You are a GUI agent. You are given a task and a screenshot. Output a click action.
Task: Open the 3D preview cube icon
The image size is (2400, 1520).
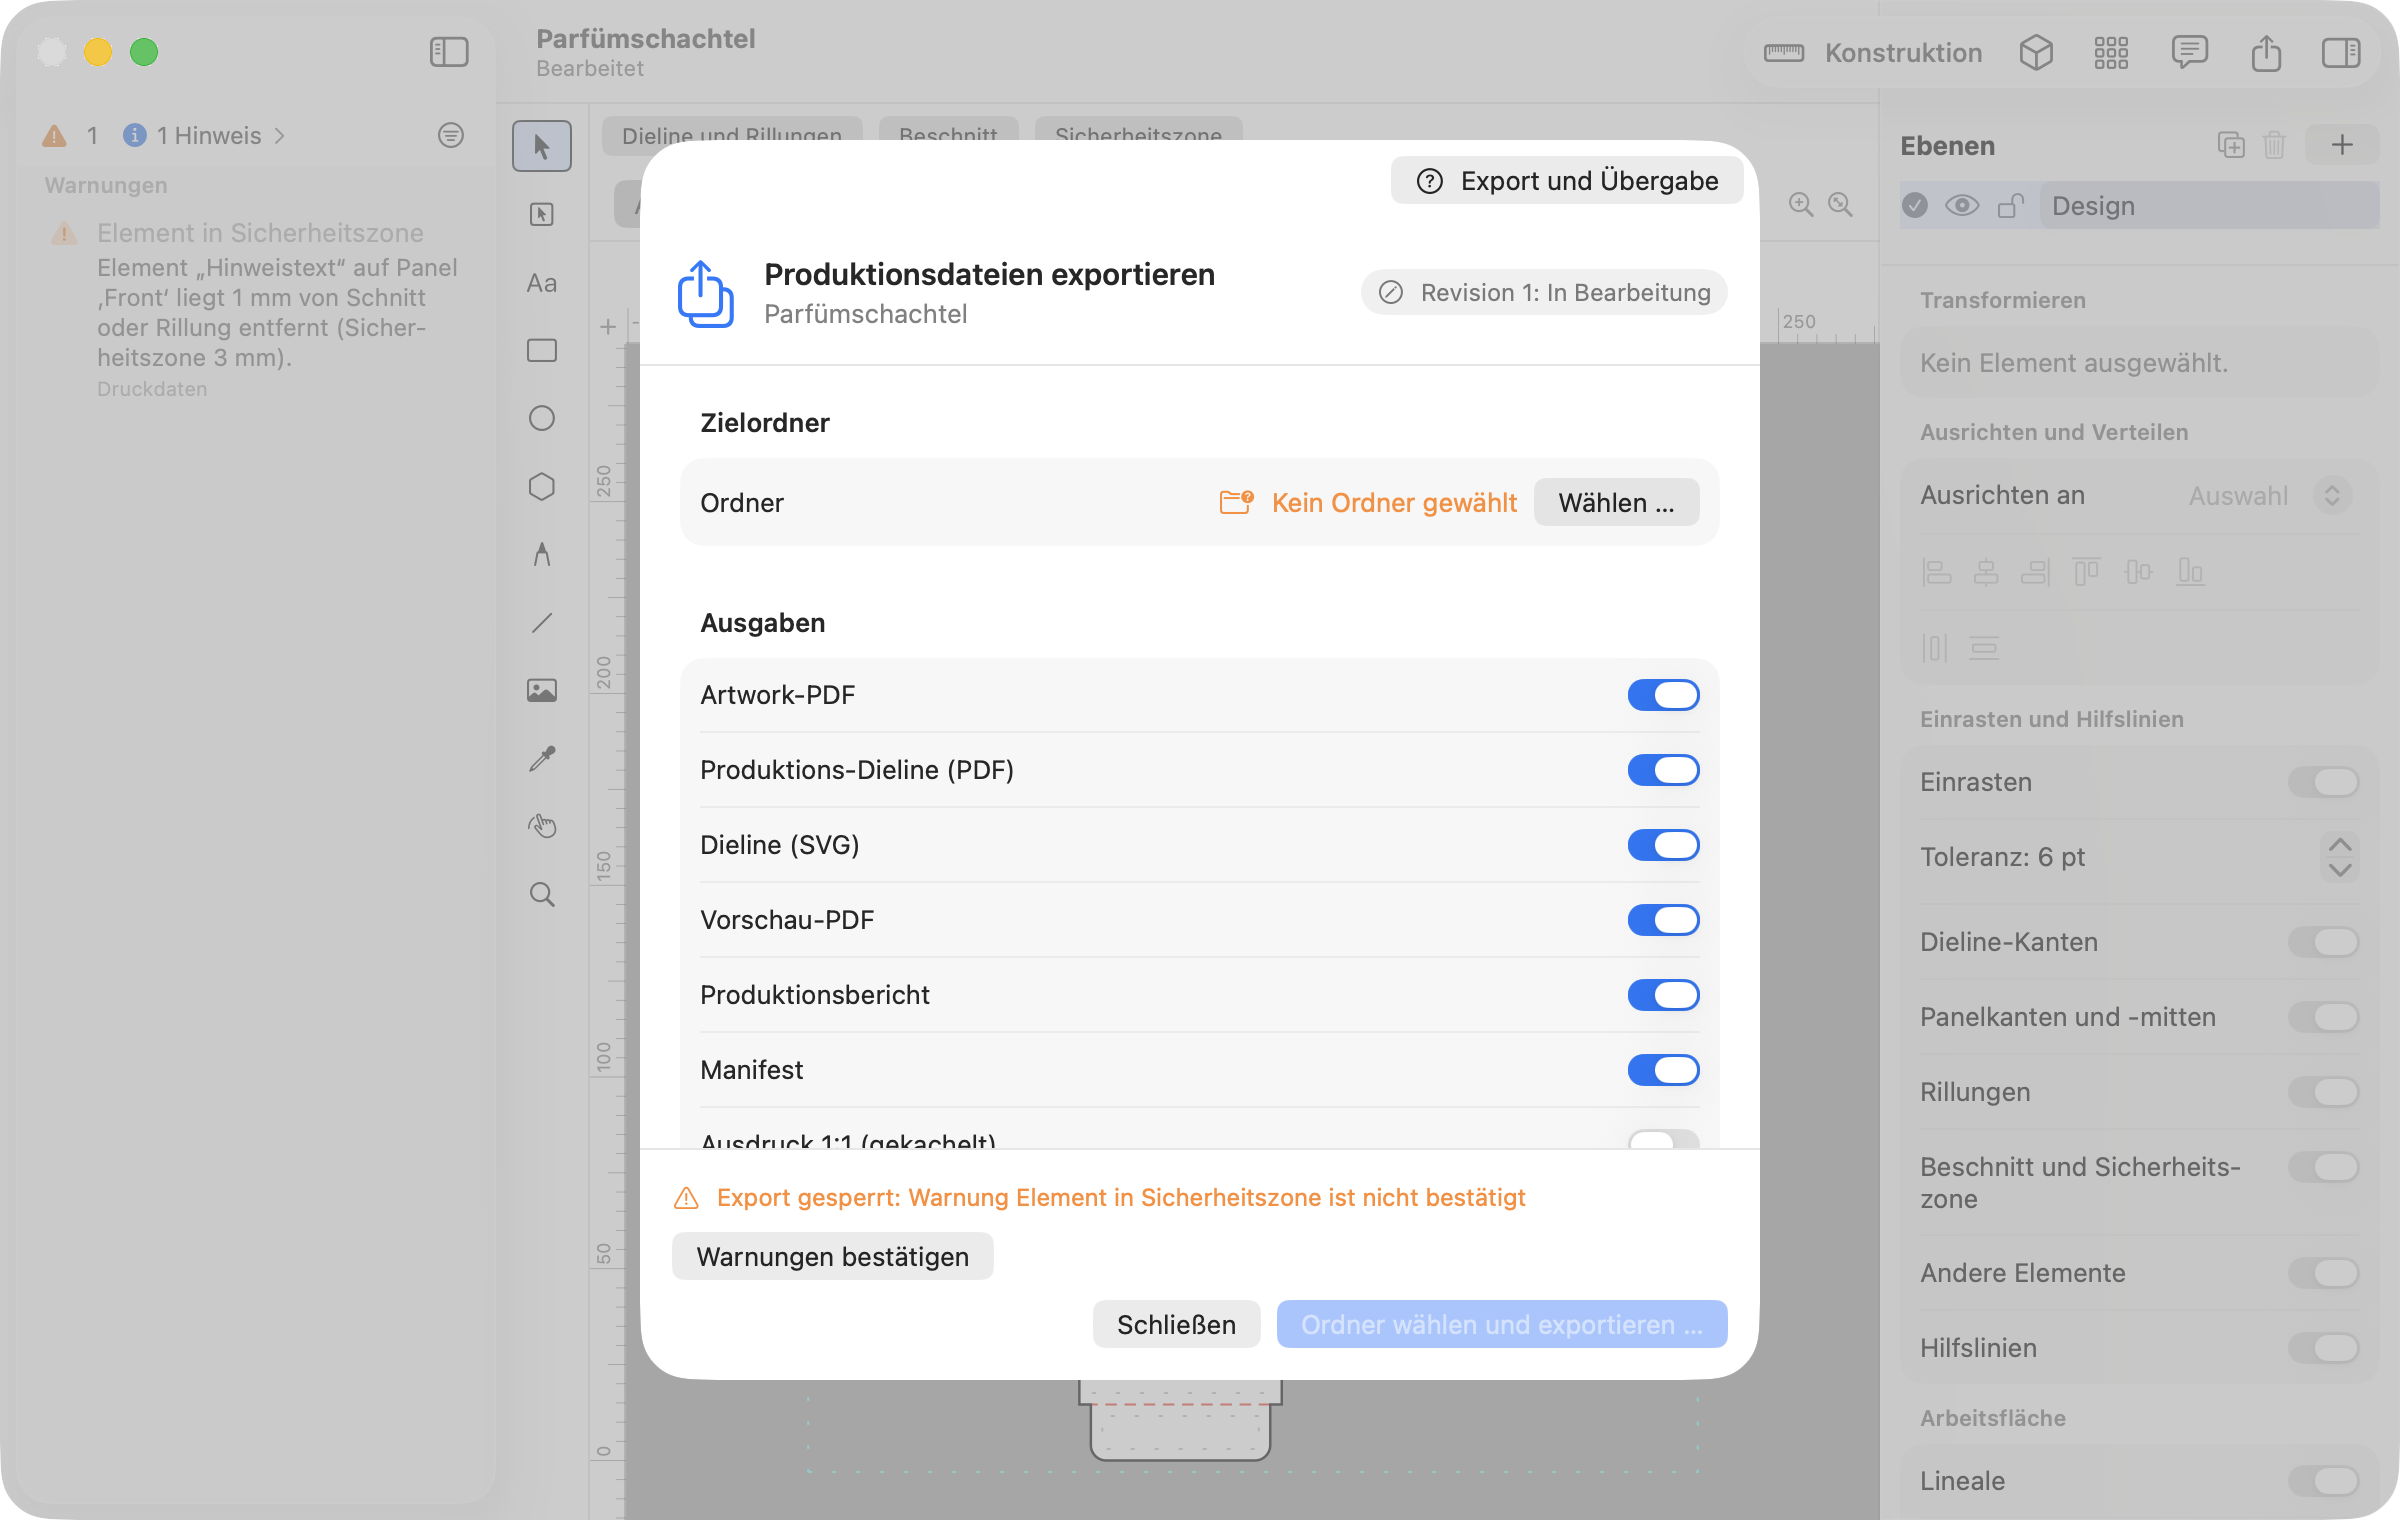click(x=2036, y=52)
